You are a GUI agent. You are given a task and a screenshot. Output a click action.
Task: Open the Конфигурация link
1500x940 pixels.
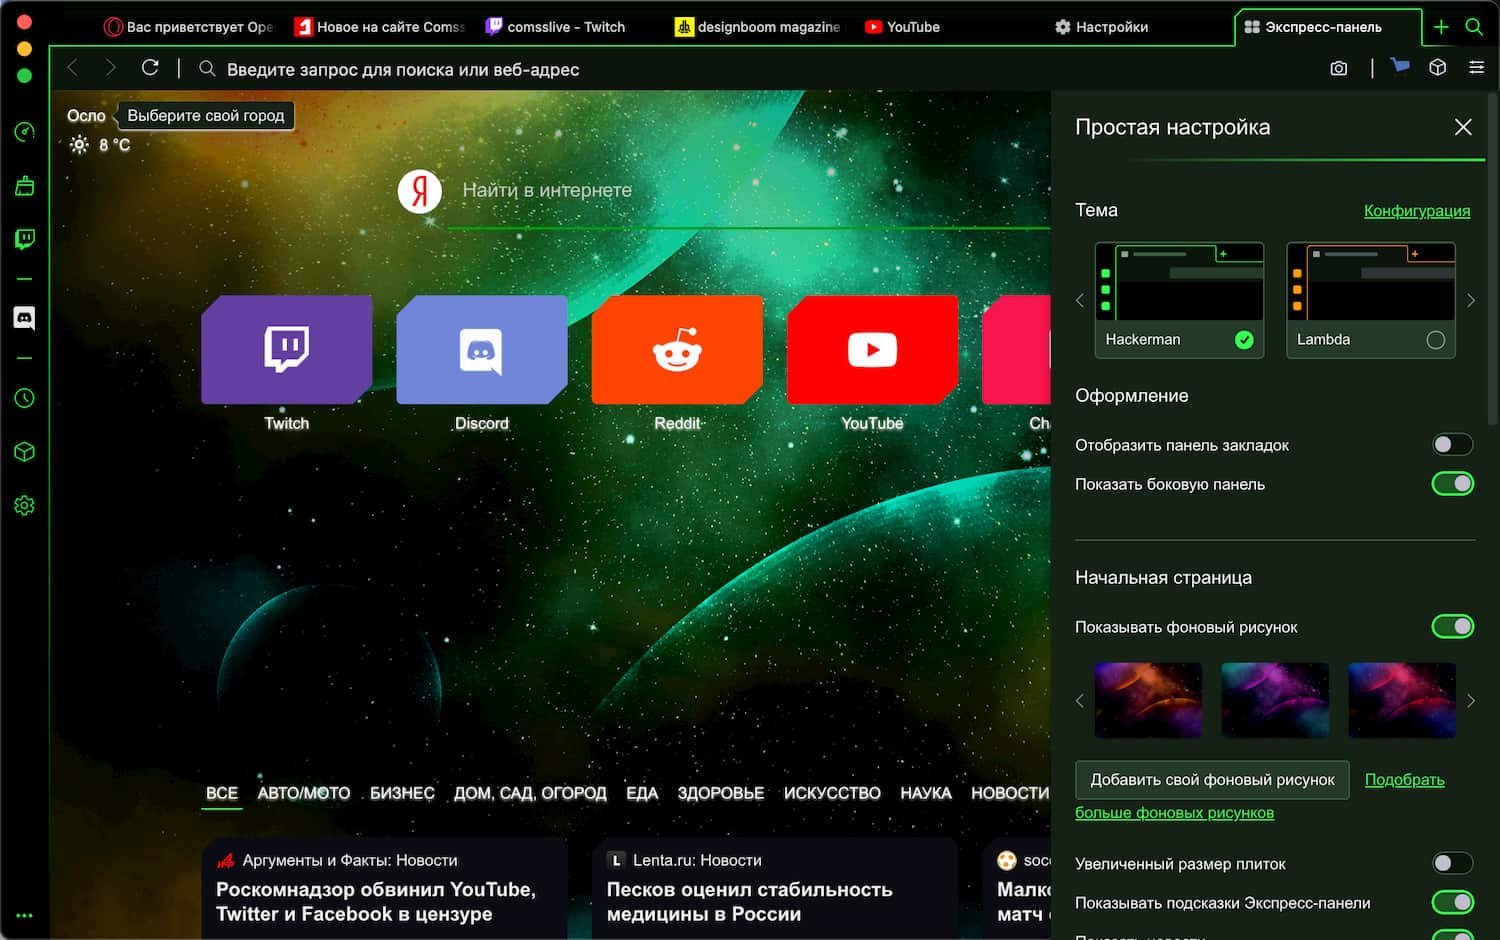click(x=1416, y=211)
